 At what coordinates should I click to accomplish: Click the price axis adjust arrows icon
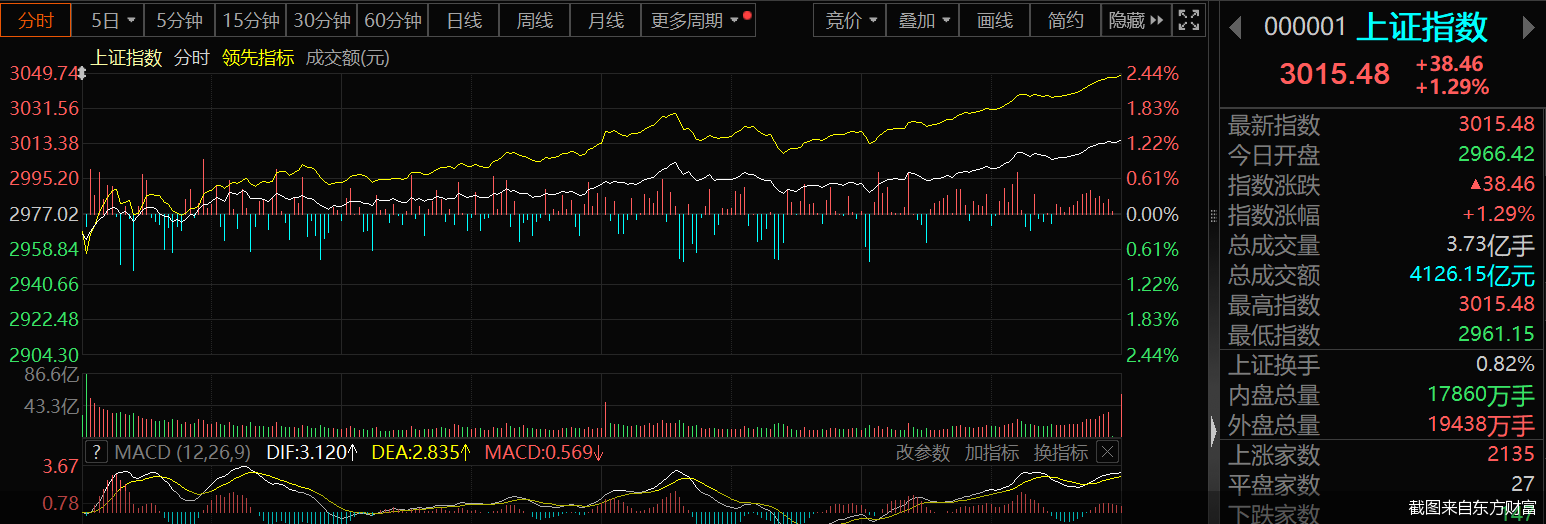[81, 73]
